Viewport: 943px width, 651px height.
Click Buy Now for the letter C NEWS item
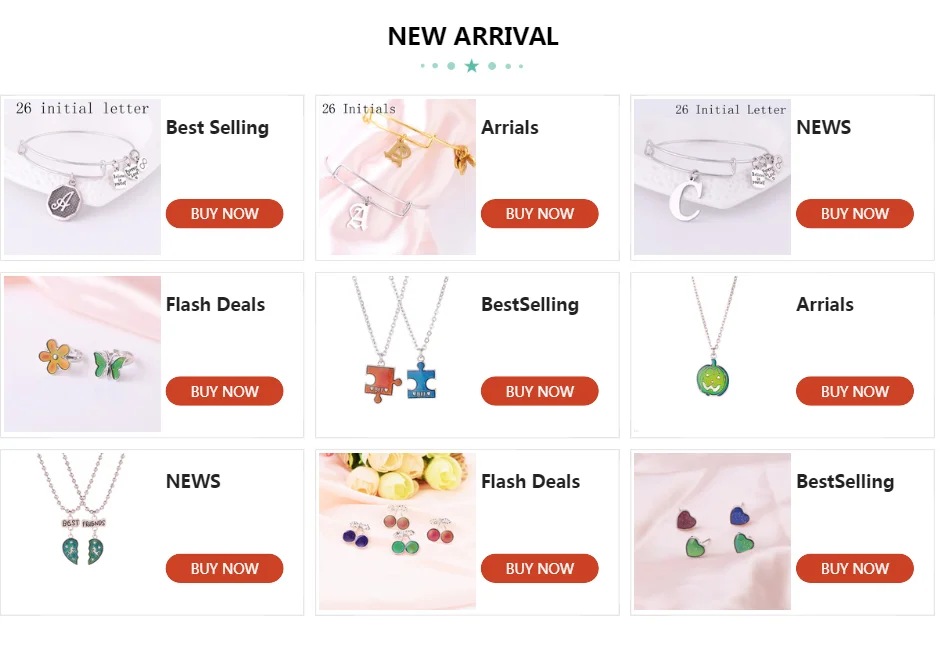click(855, 214)
